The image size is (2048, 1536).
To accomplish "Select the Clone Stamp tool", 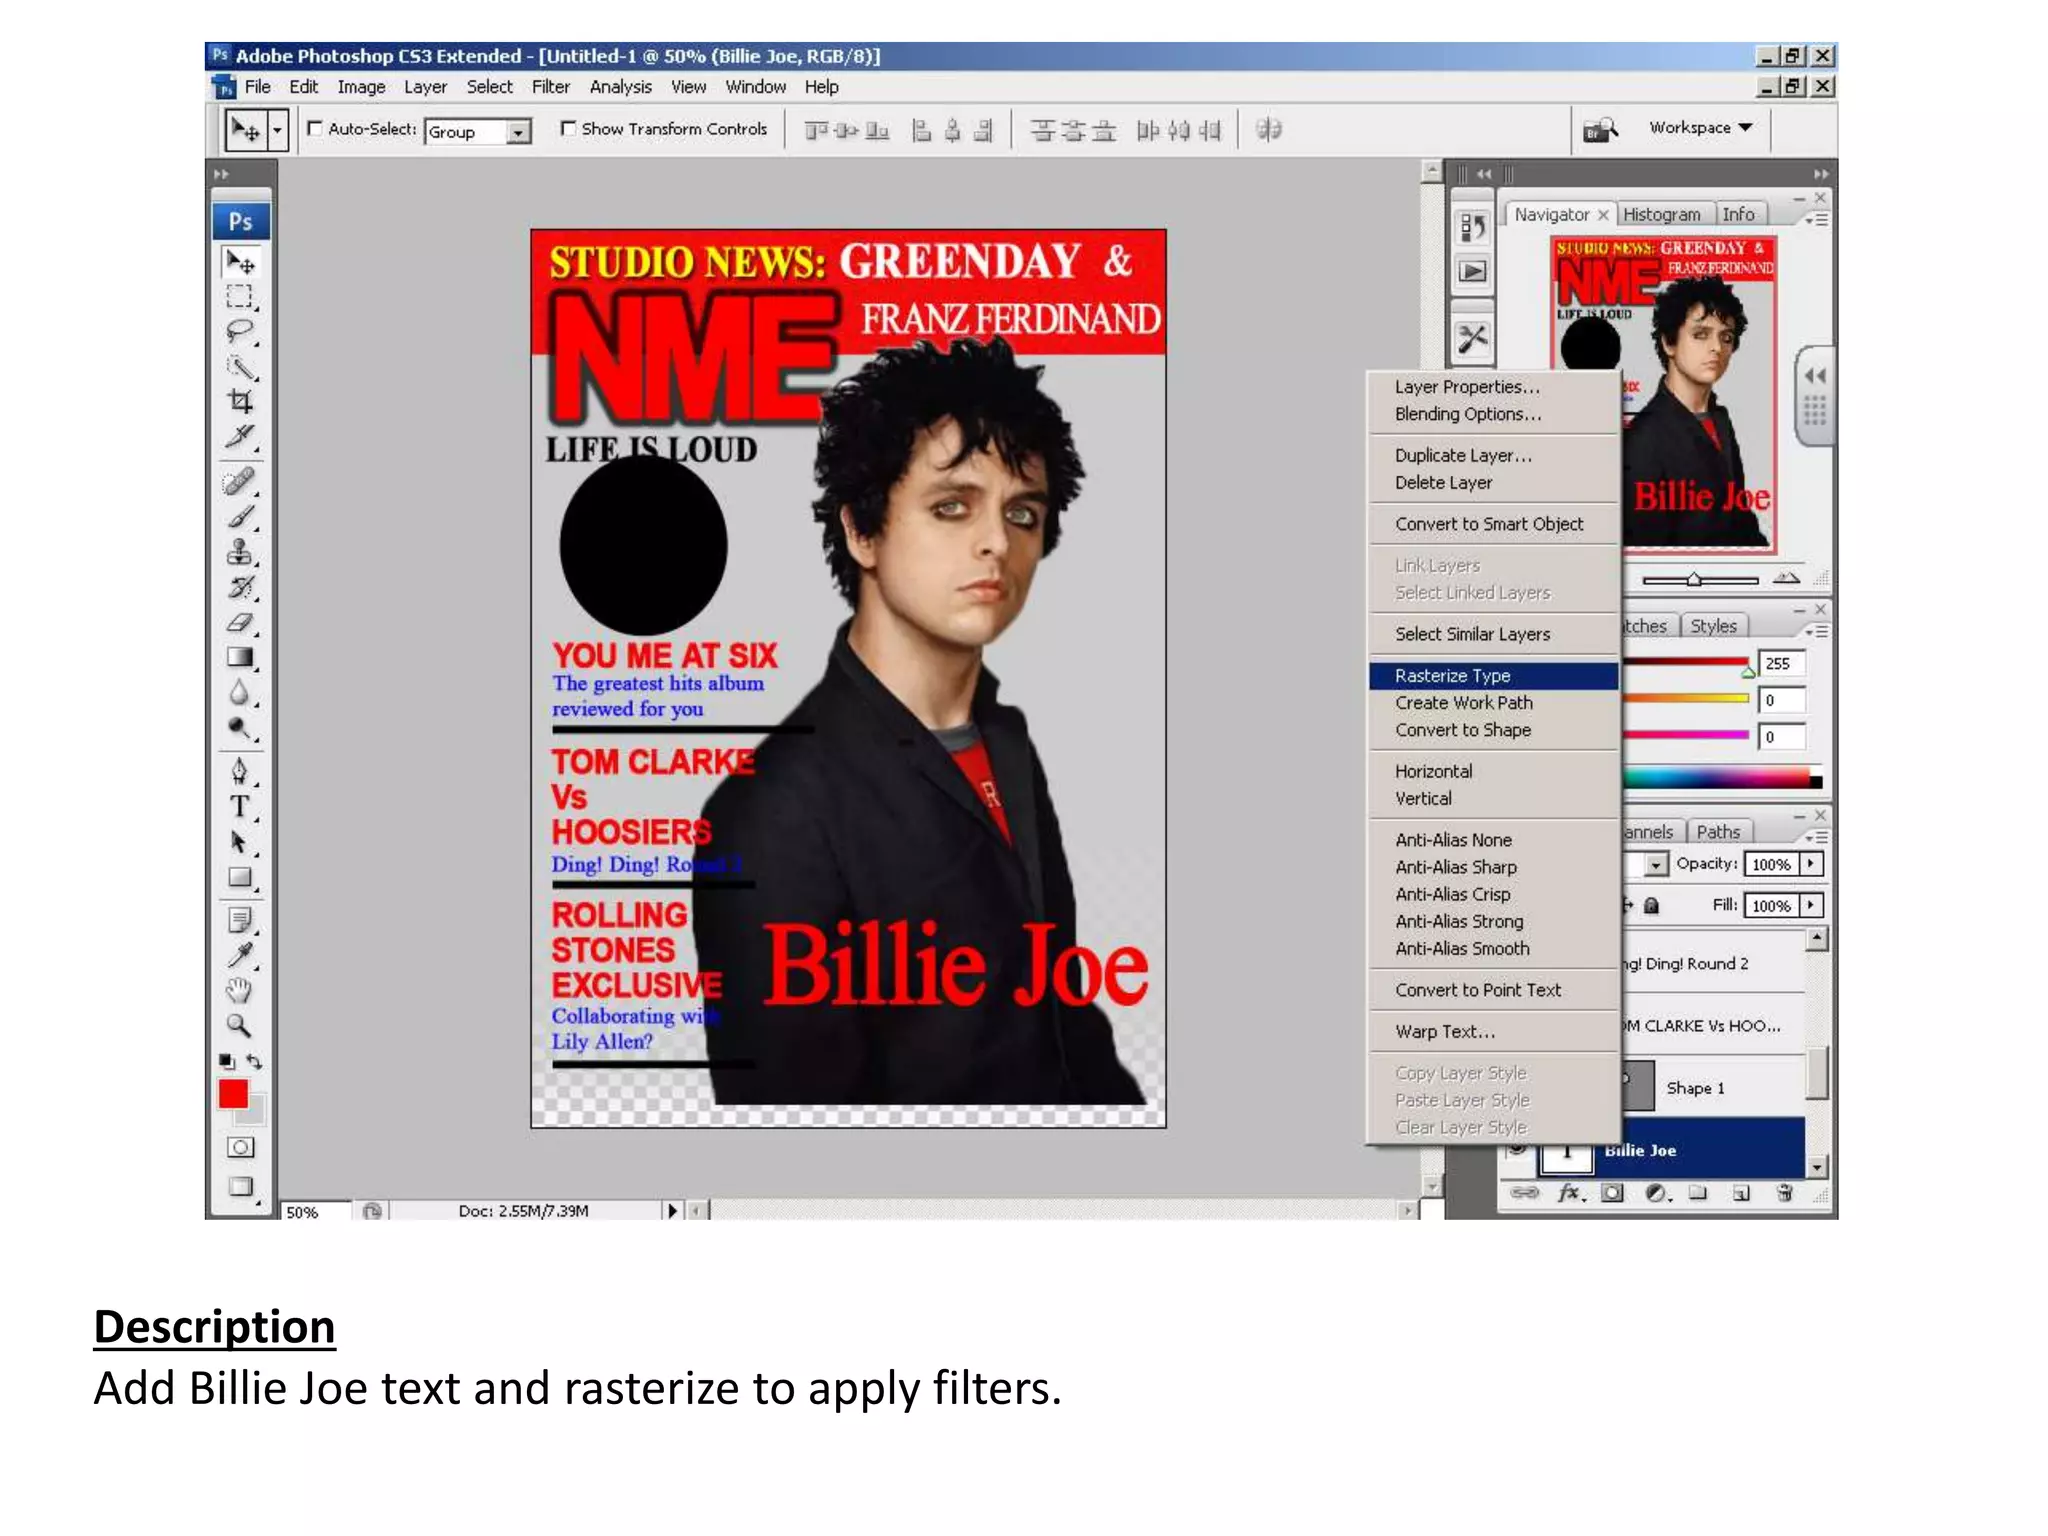I will (x=240, y=552).
